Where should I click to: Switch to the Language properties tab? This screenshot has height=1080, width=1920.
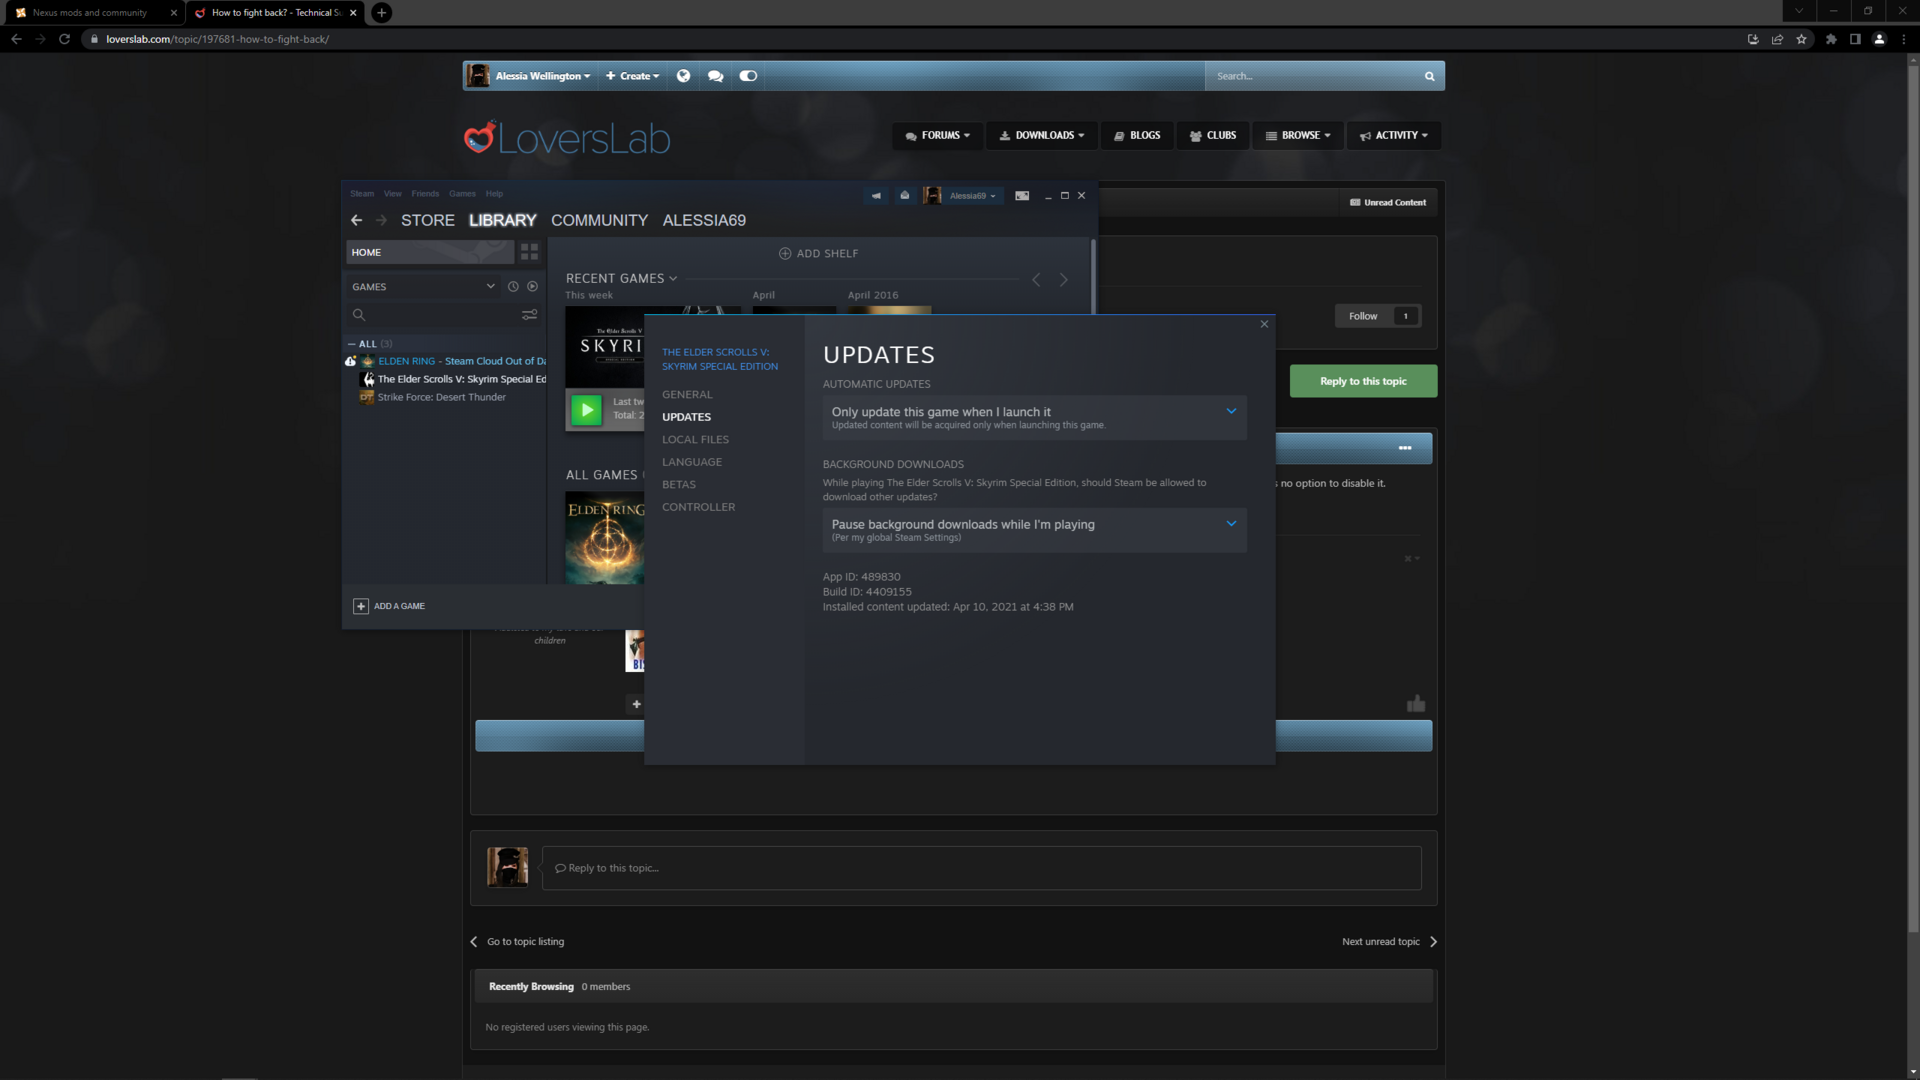point(691,462)
